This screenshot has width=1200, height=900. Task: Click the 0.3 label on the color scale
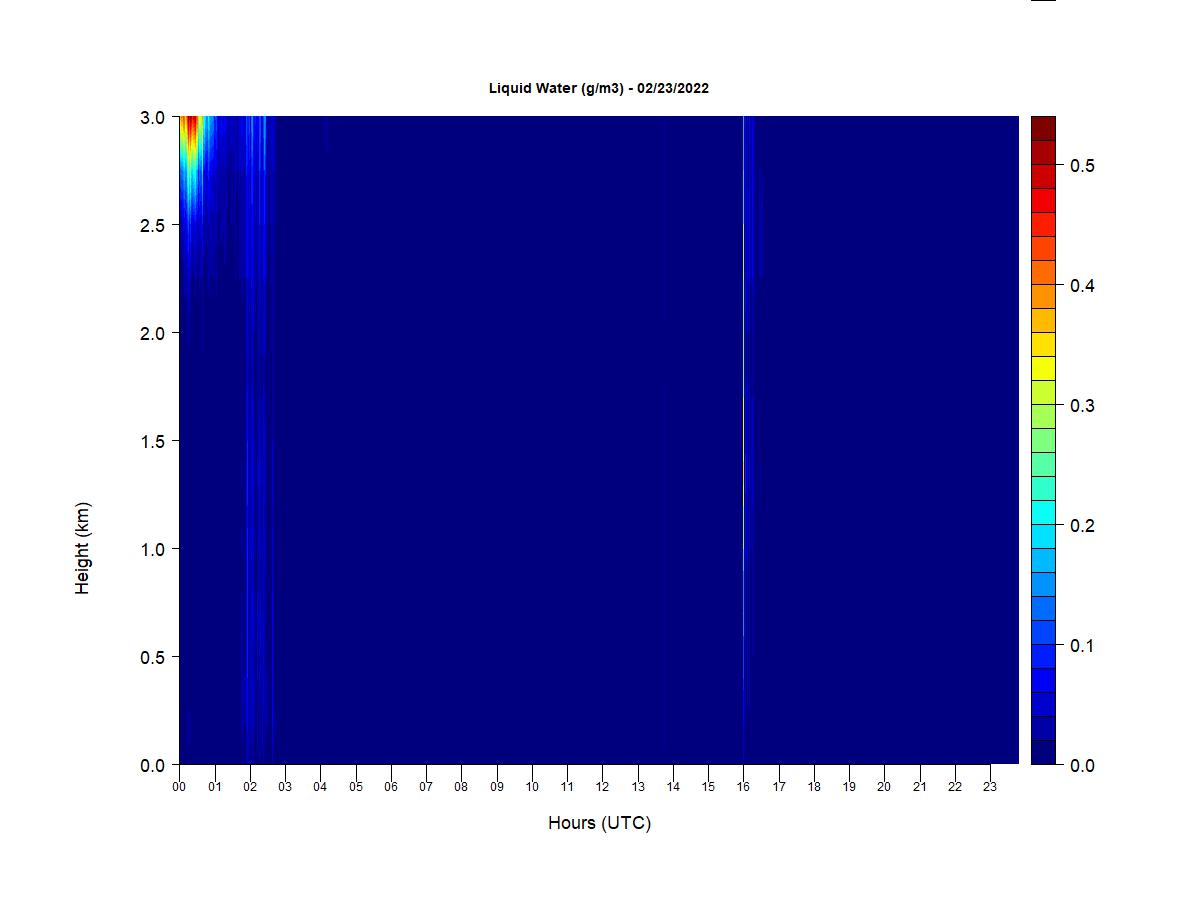1082,405
